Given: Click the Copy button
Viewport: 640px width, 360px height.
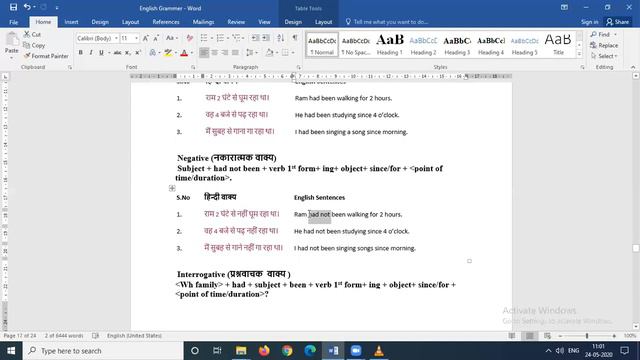Looking at the screenshot, I should 34,45.
